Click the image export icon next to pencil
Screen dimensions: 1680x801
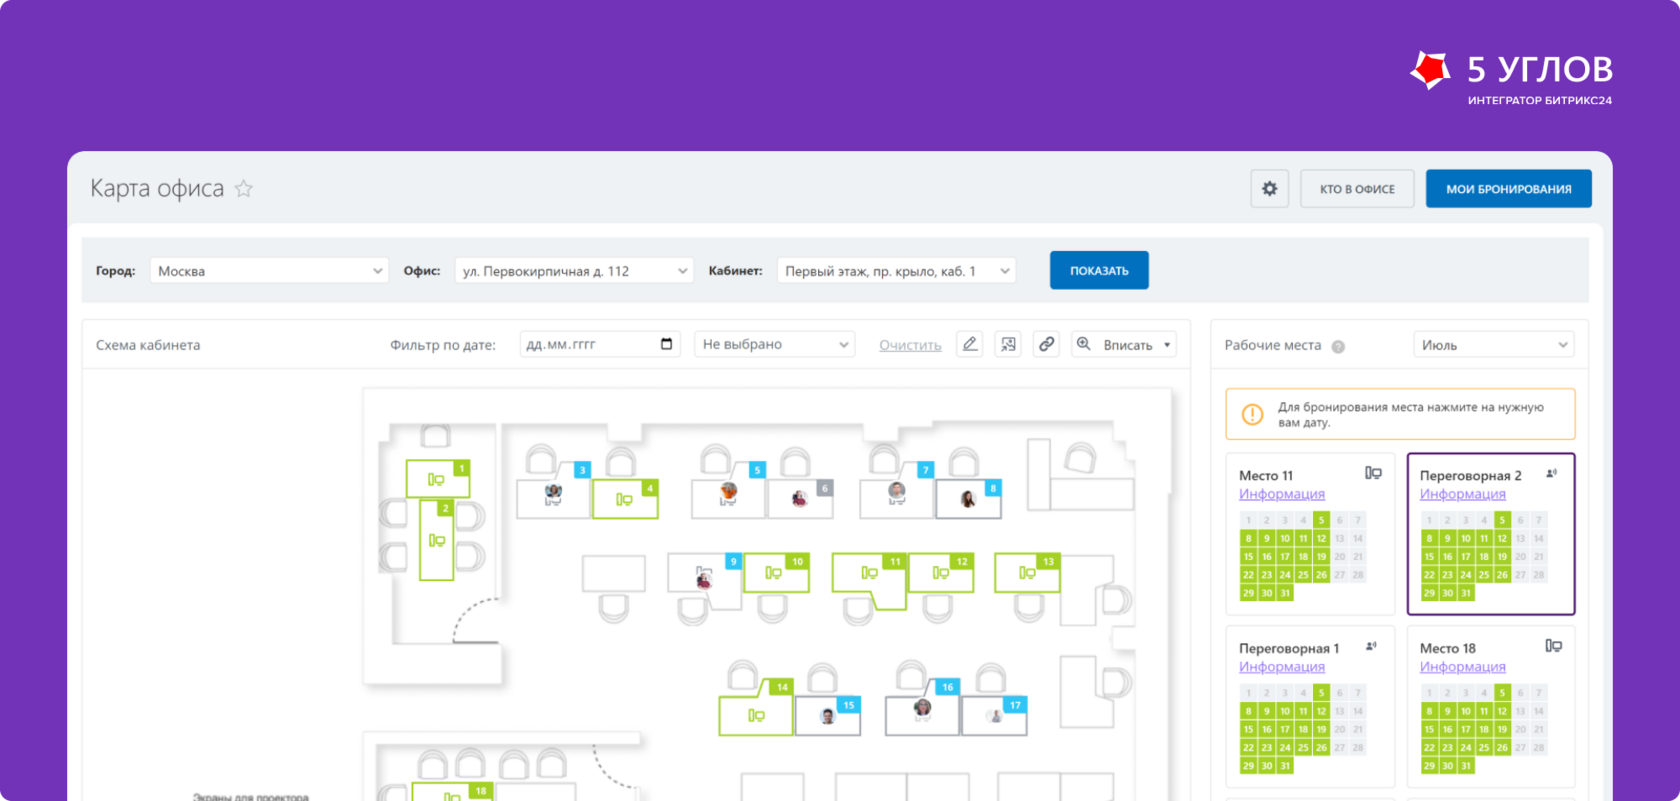pos(1008,344)
